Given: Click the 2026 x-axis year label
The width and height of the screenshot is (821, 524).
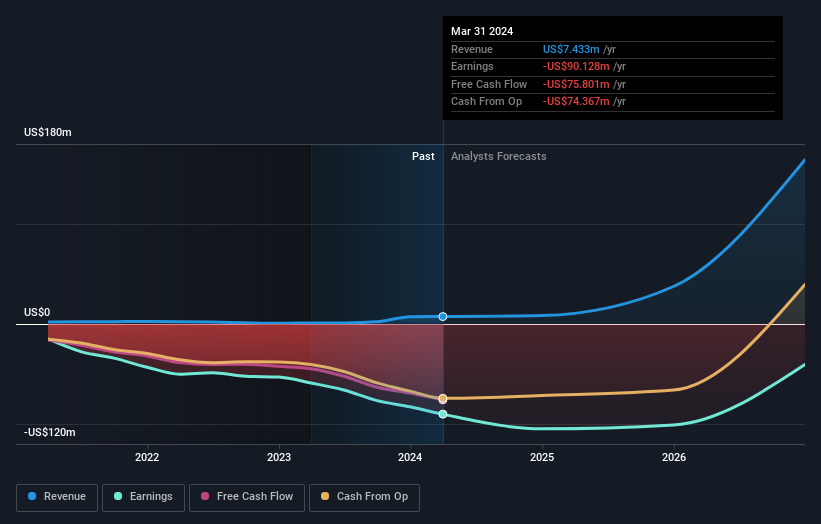Looking at the screenshot, I should (x=674, y=457).
